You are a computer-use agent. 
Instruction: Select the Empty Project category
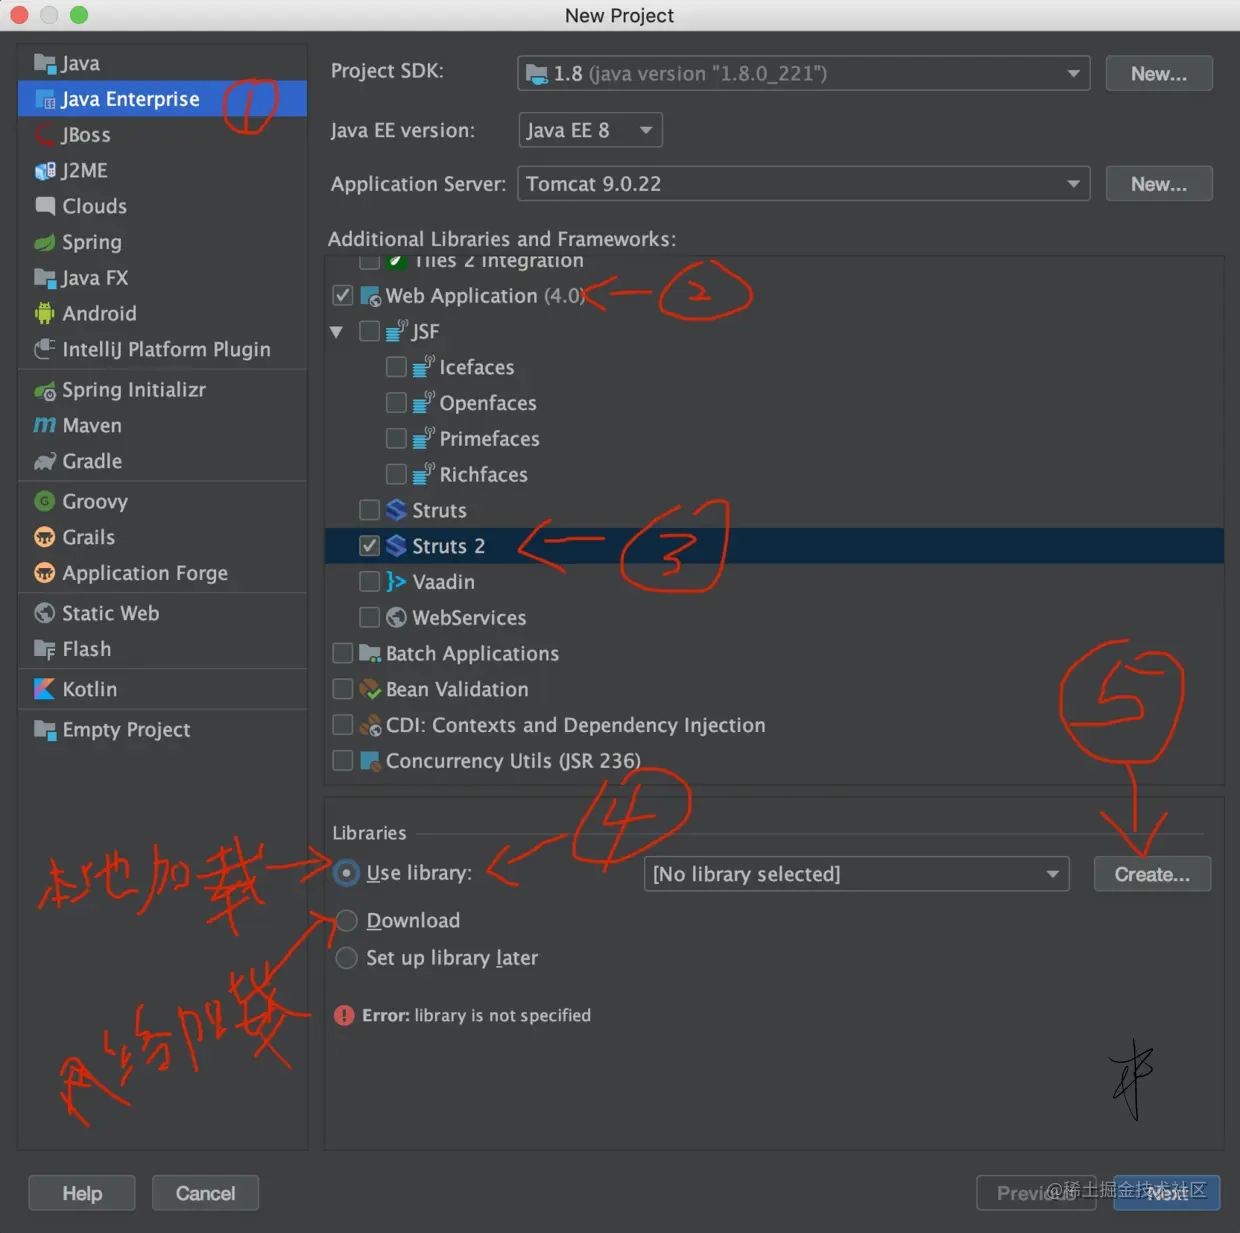tap(162, 730)
